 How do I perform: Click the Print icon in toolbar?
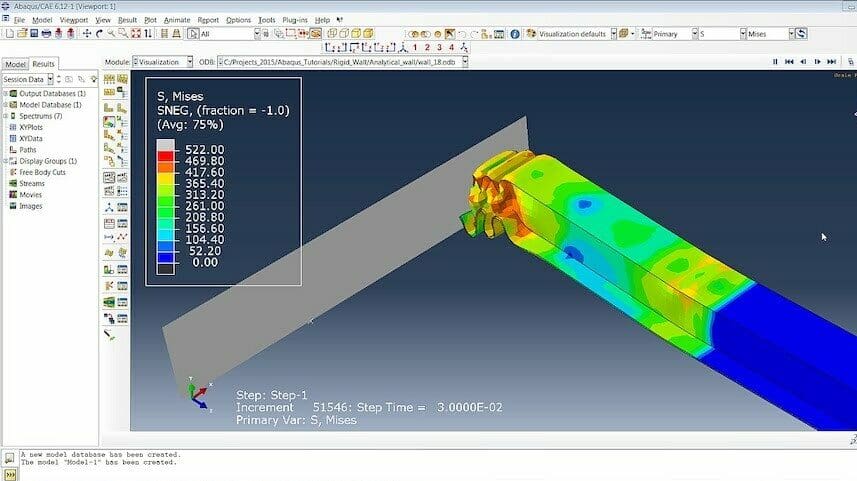pyautogui.click(x=47, y=34)
